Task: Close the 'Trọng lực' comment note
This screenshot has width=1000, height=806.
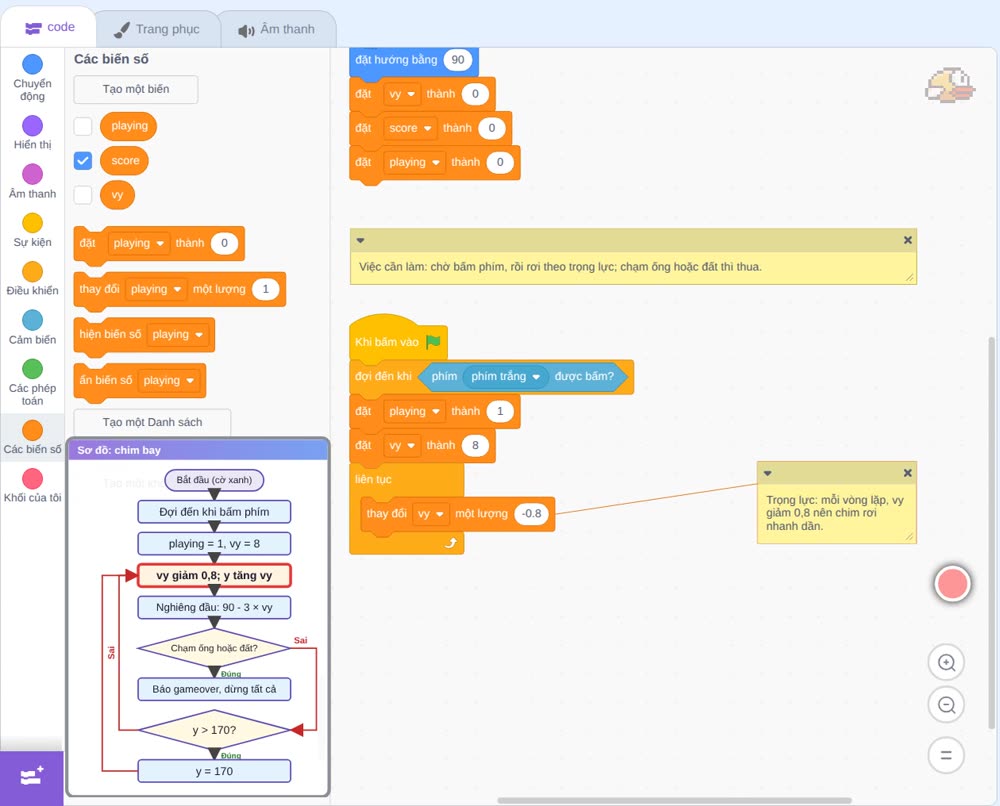Action: [x=908, y=473]
